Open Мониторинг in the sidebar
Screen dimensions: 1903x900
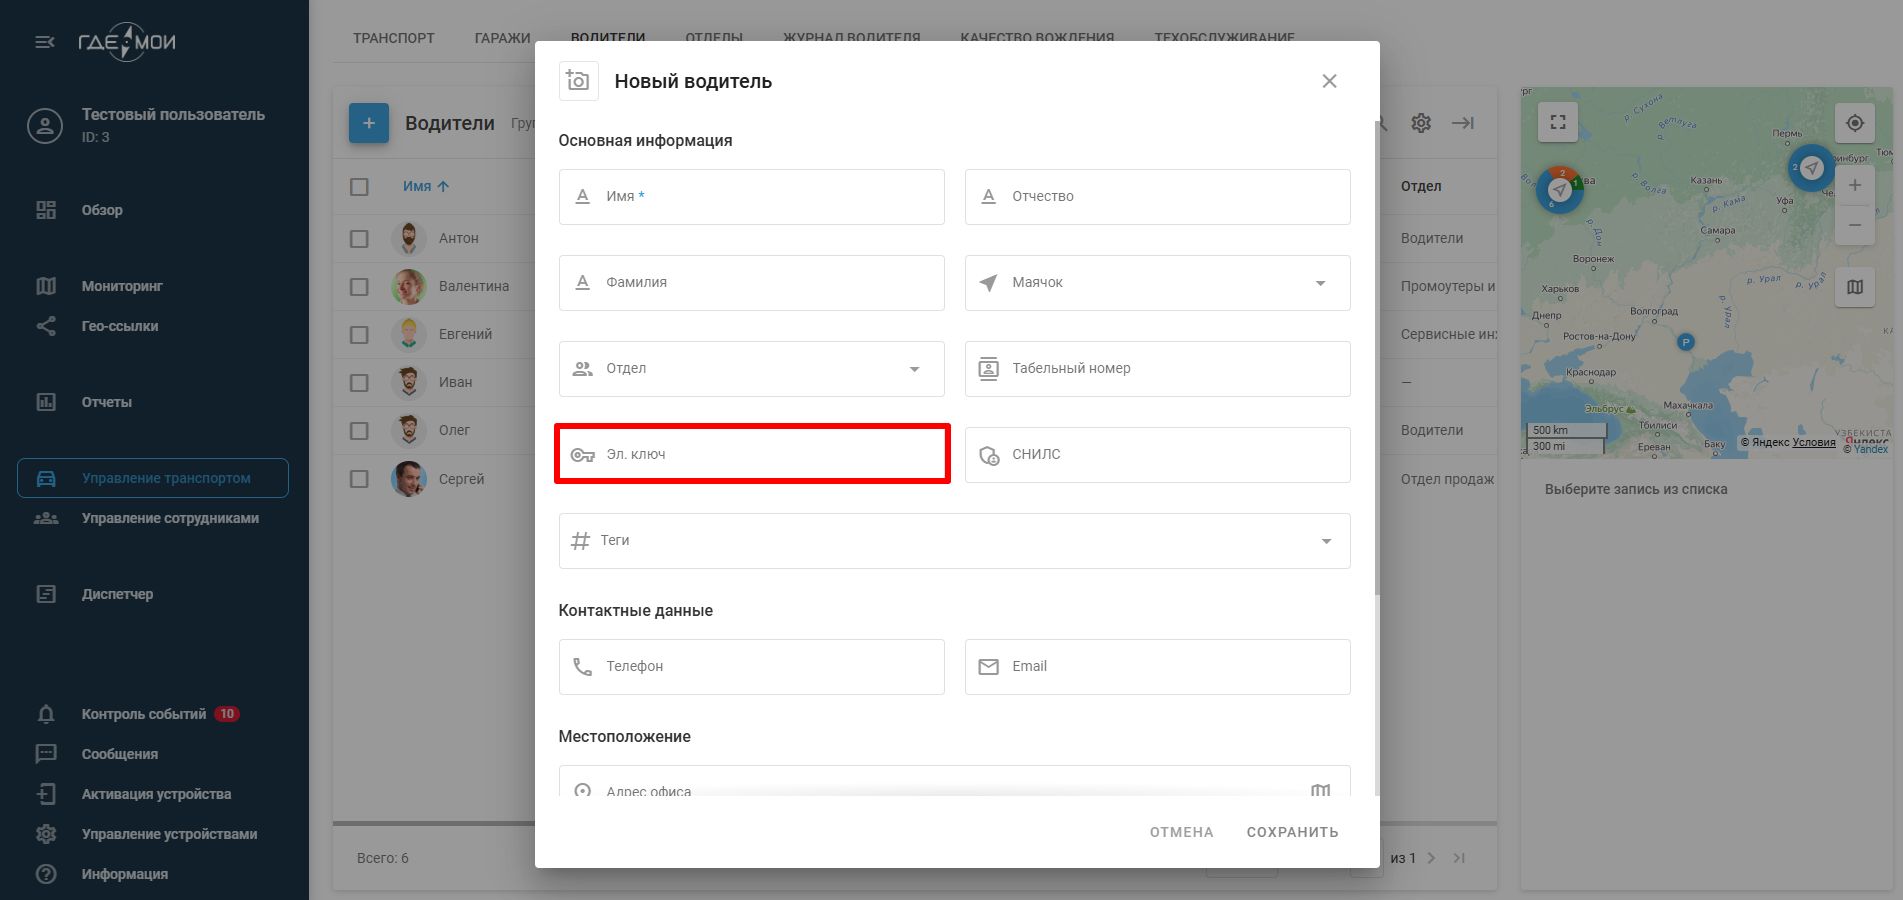point(122,286)
